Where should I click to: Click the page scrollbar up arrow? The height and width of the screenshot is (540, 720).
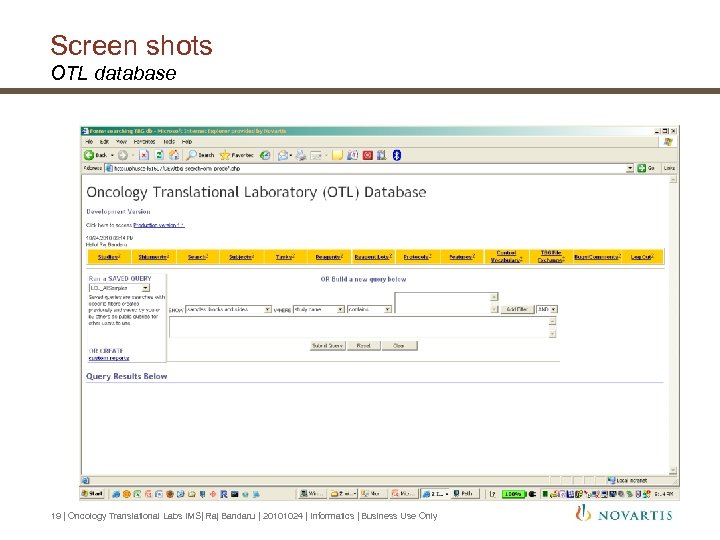[673, 180]
